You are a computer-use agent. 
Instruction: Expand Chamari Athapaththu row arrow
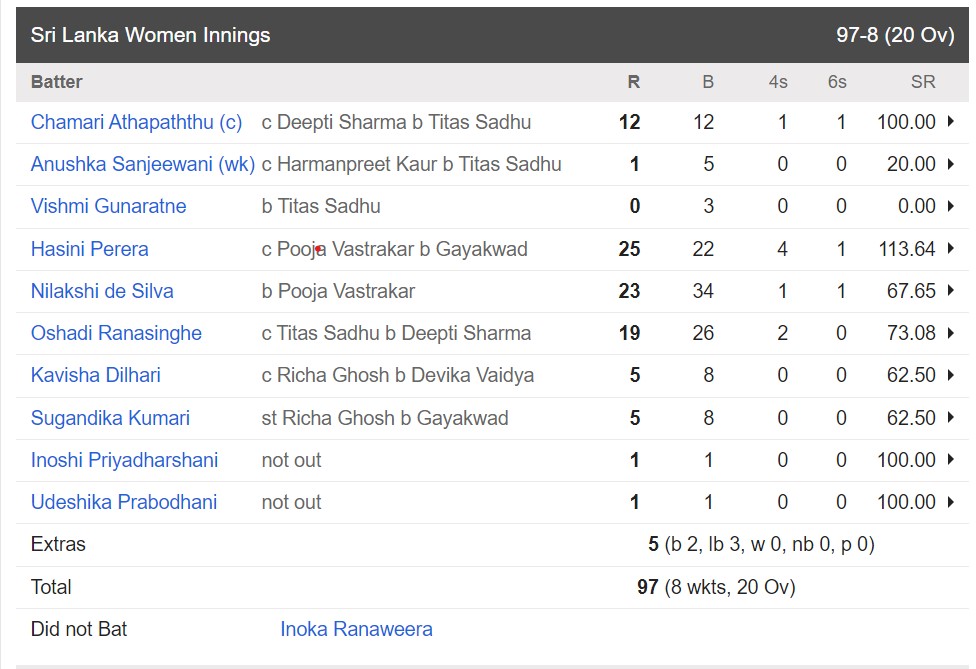click(x=950, y=121)
